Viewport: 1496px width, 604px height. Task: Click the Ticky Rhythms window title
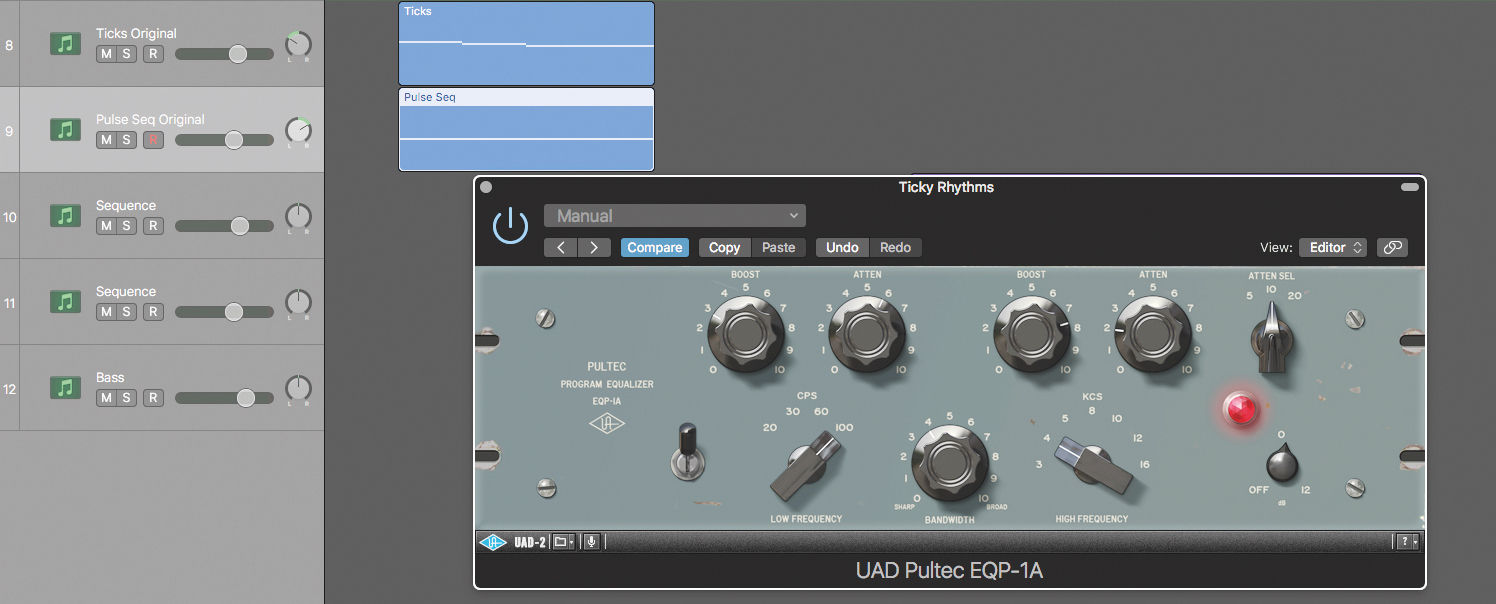tap(946, 187)
